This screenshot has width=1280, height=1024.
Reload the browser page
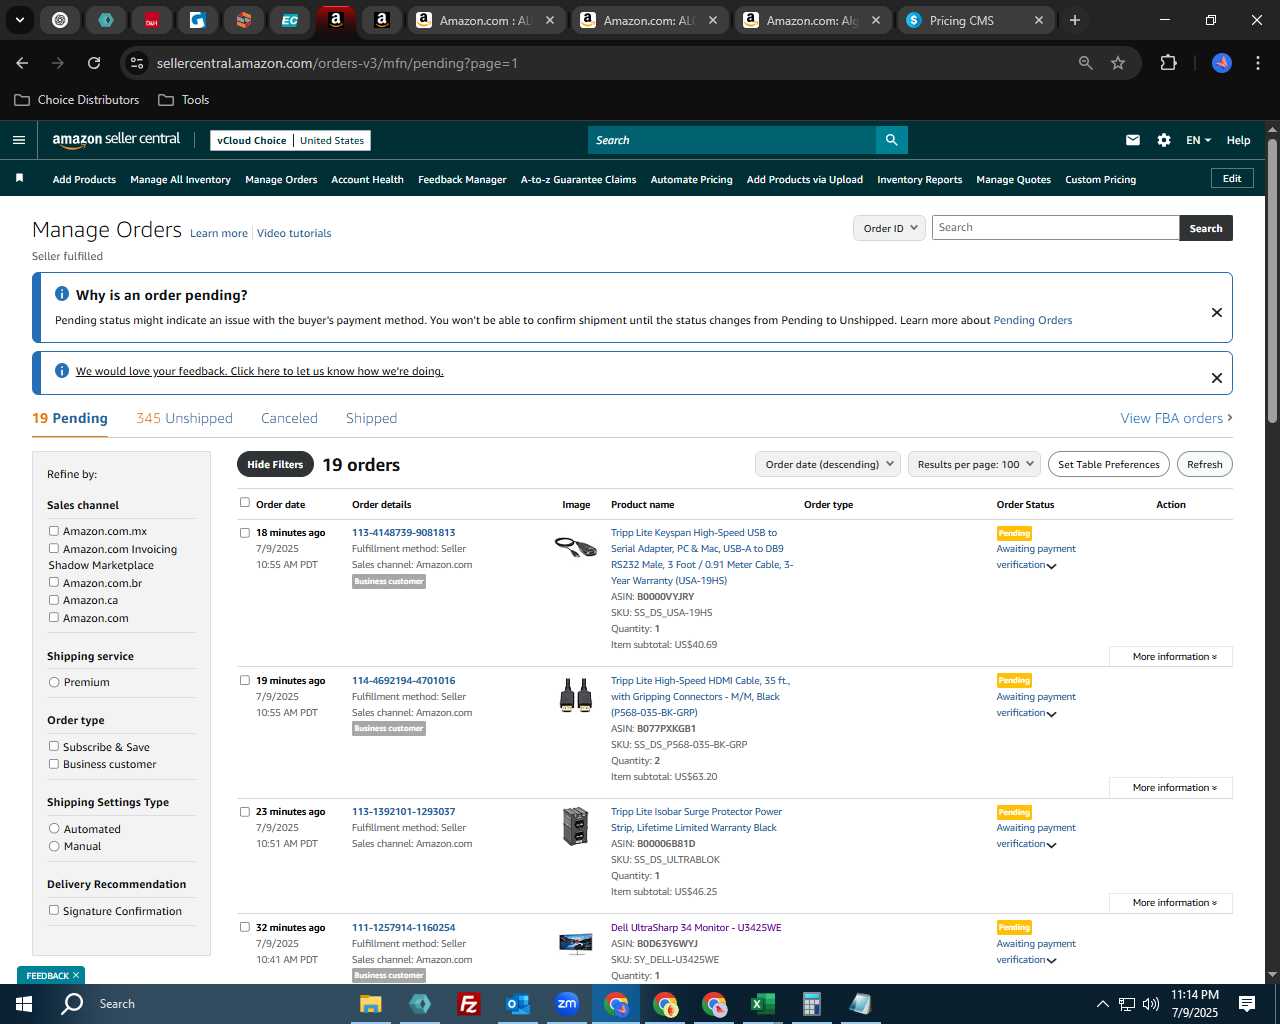[x=94, y=63]
